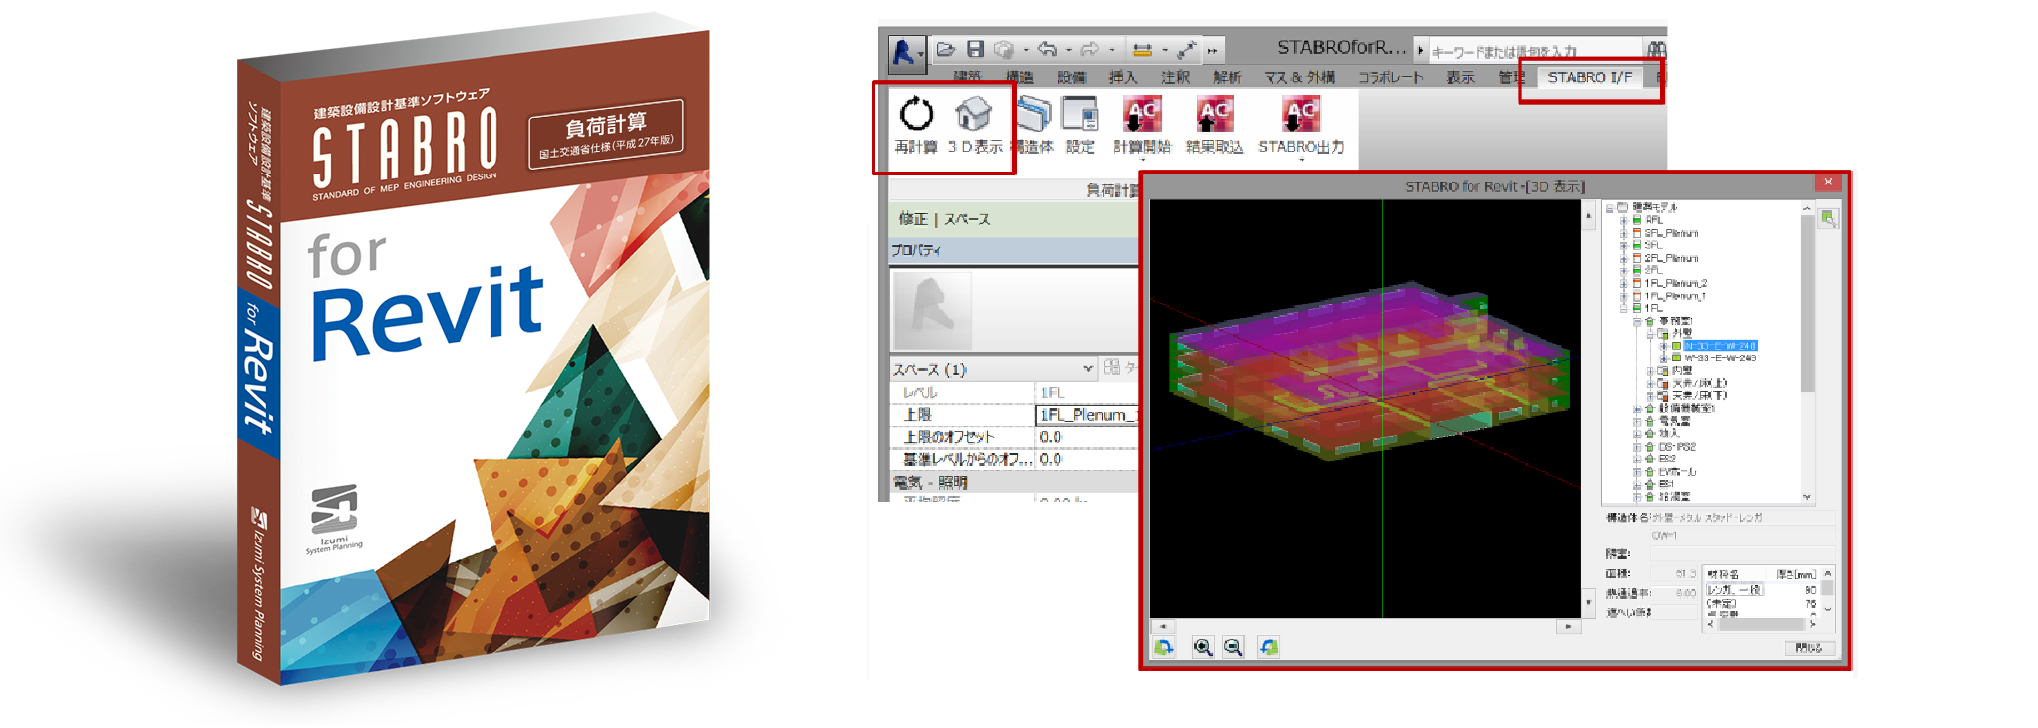Screen dimensions: 2038x728
Task: Click the Save floppy disk icon
Action: coord(975,49)
